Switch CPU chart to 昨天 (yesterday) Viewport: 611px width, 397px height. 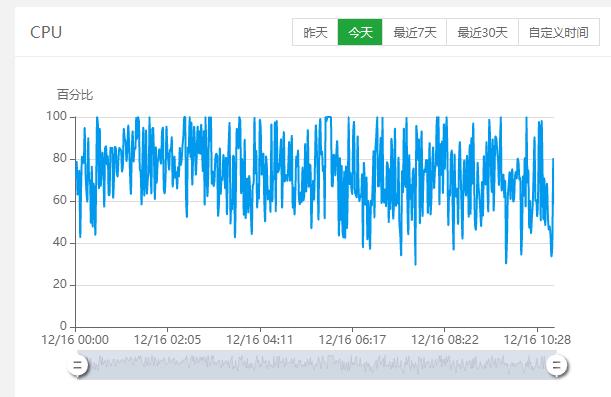tap(315, 32)
